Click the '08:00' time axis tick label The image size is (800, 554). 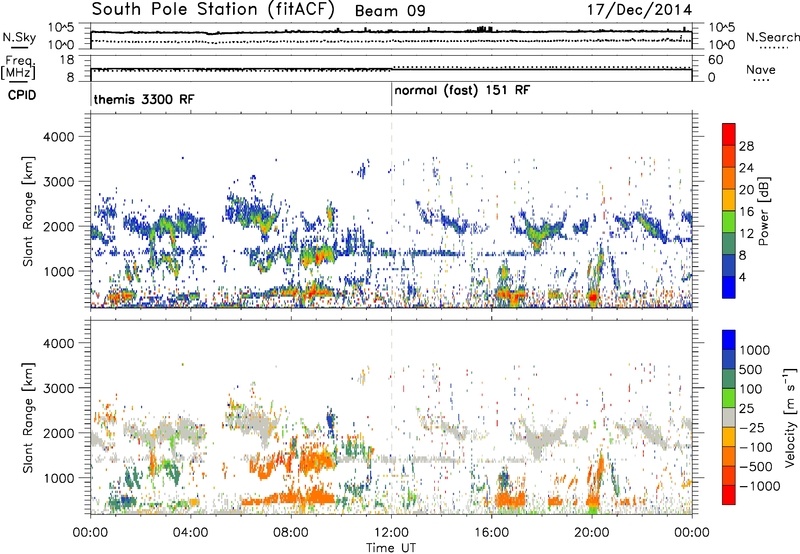point(291,533)
